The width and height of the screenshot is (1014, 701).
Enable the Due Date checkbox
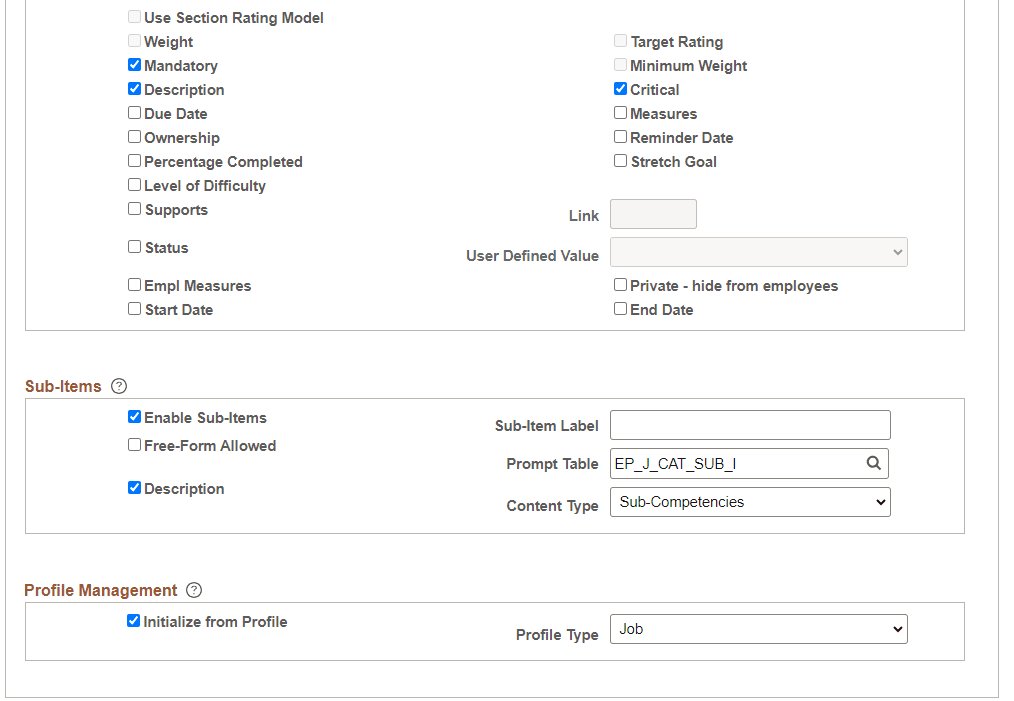(x=134, y=112)
